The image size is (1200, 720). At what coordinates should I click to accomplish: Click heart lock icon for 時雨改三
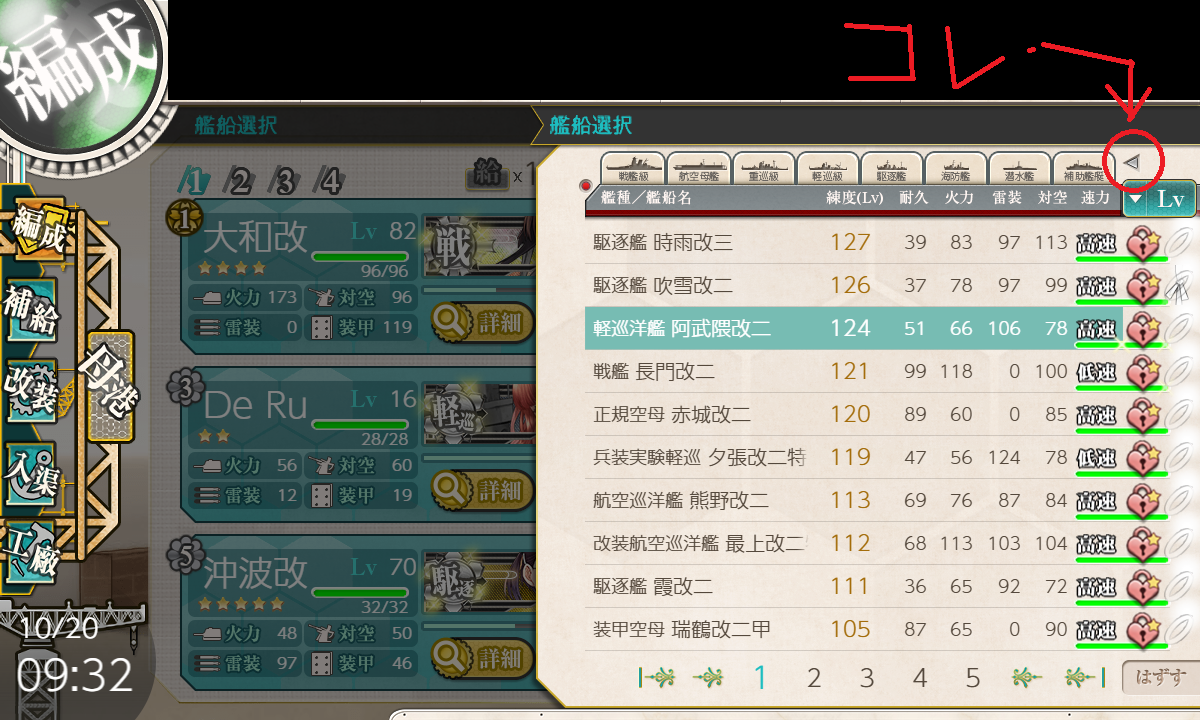click(1142, 242)
